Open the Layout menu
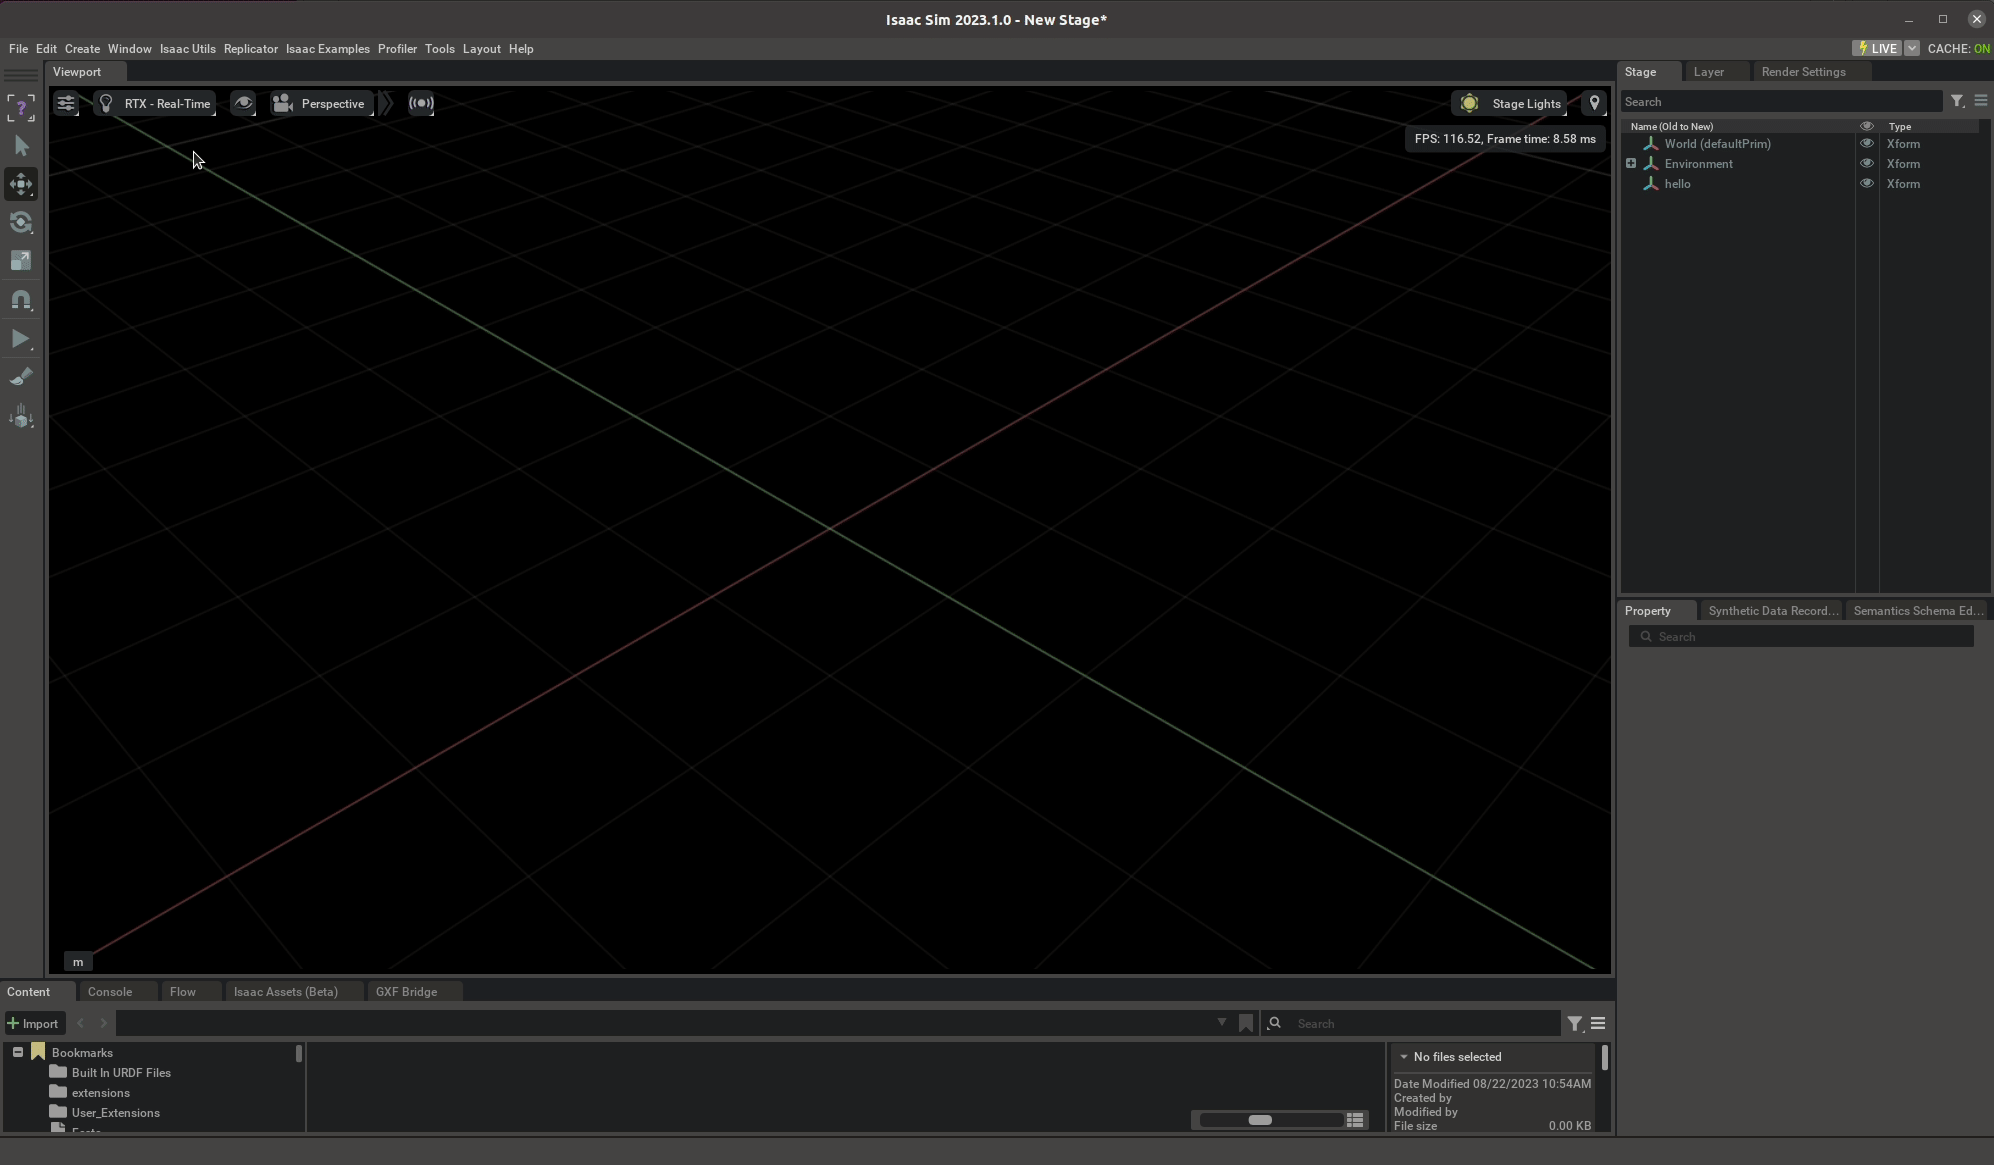The height and width of the screenshot is (1165, 1994). (481, 48)
